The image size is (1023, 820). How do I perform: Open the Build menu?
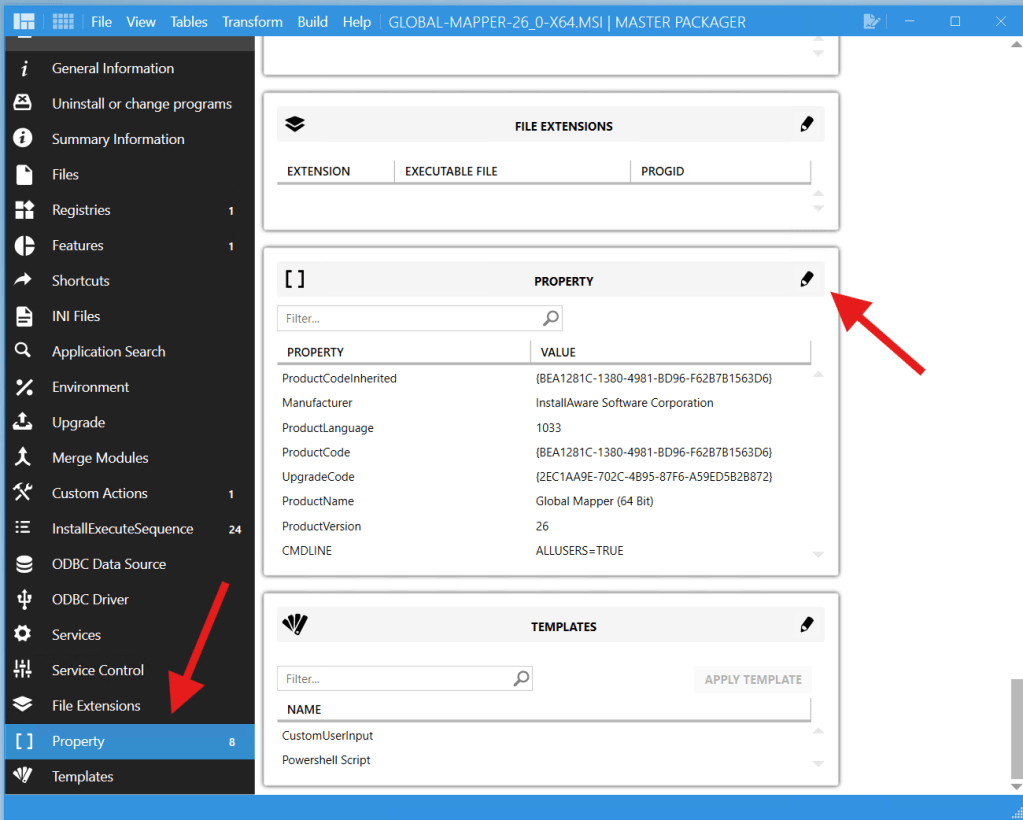click(312, 21)
